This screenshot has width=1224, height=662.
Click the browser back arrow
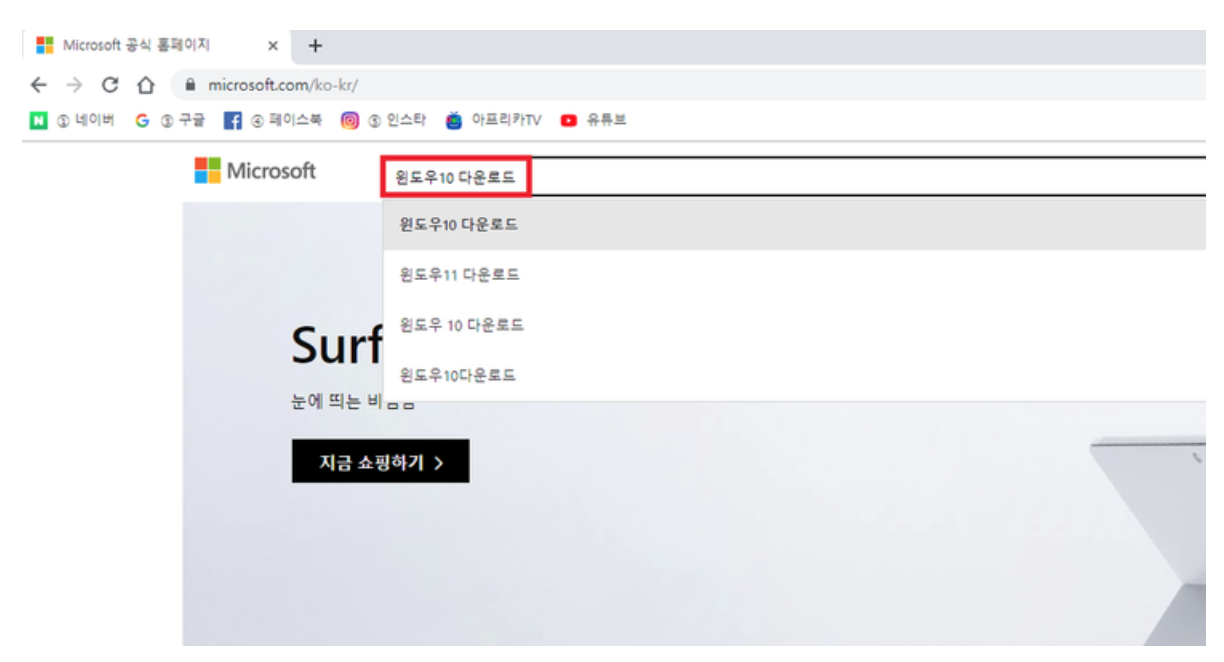pyautogui.click(x=38, y=85)
